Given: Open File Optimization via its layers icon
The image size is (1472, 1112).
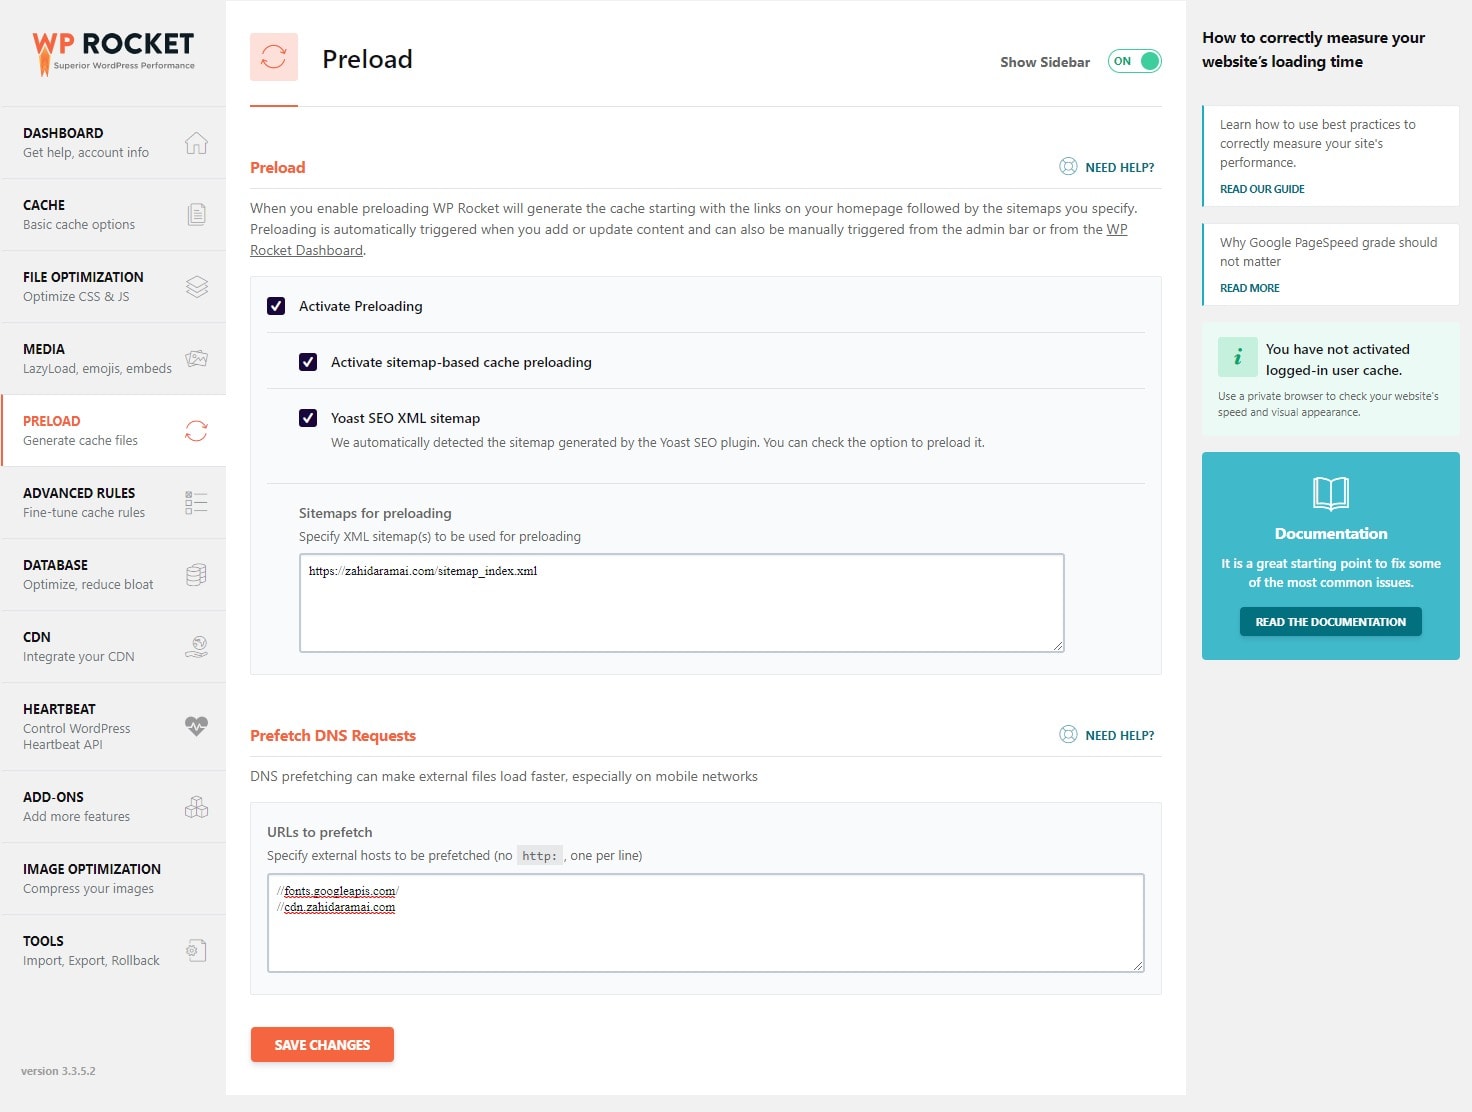Looking at the screenshot, I should click(x=196, y=286).
